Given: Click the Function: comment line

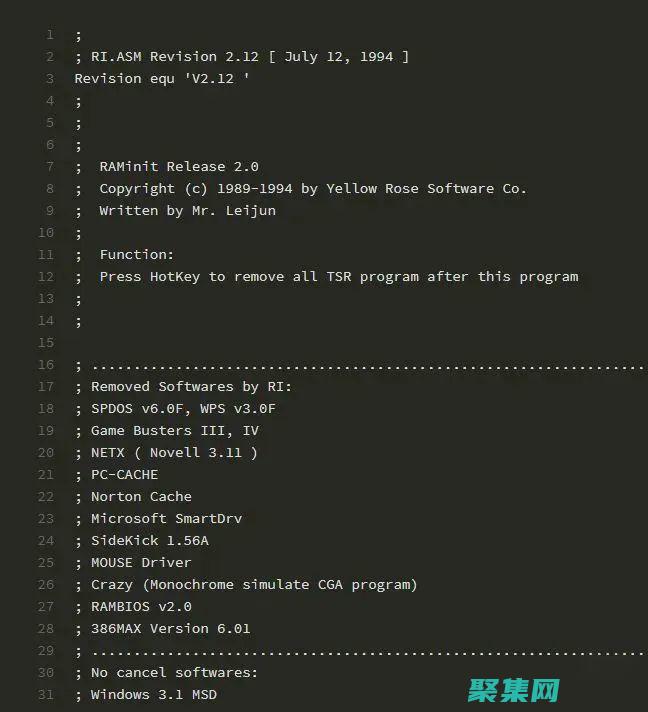Looking at the screenshot, I should [136, 254].
